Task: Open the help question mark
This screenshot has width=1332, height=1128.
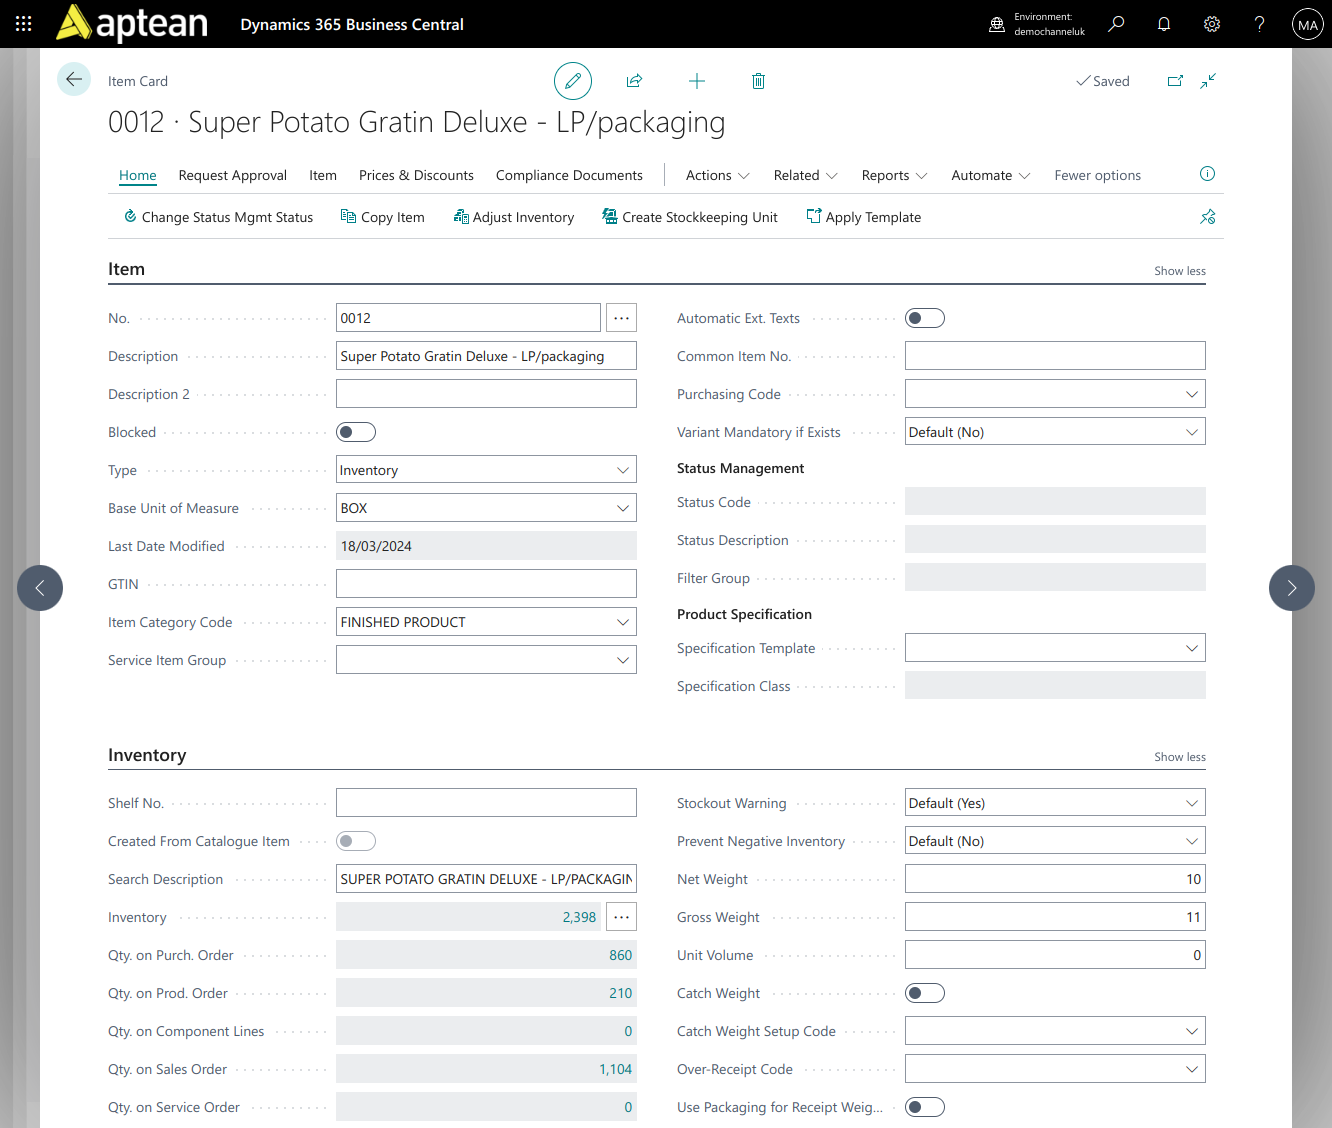Action: pos(1260,24)
